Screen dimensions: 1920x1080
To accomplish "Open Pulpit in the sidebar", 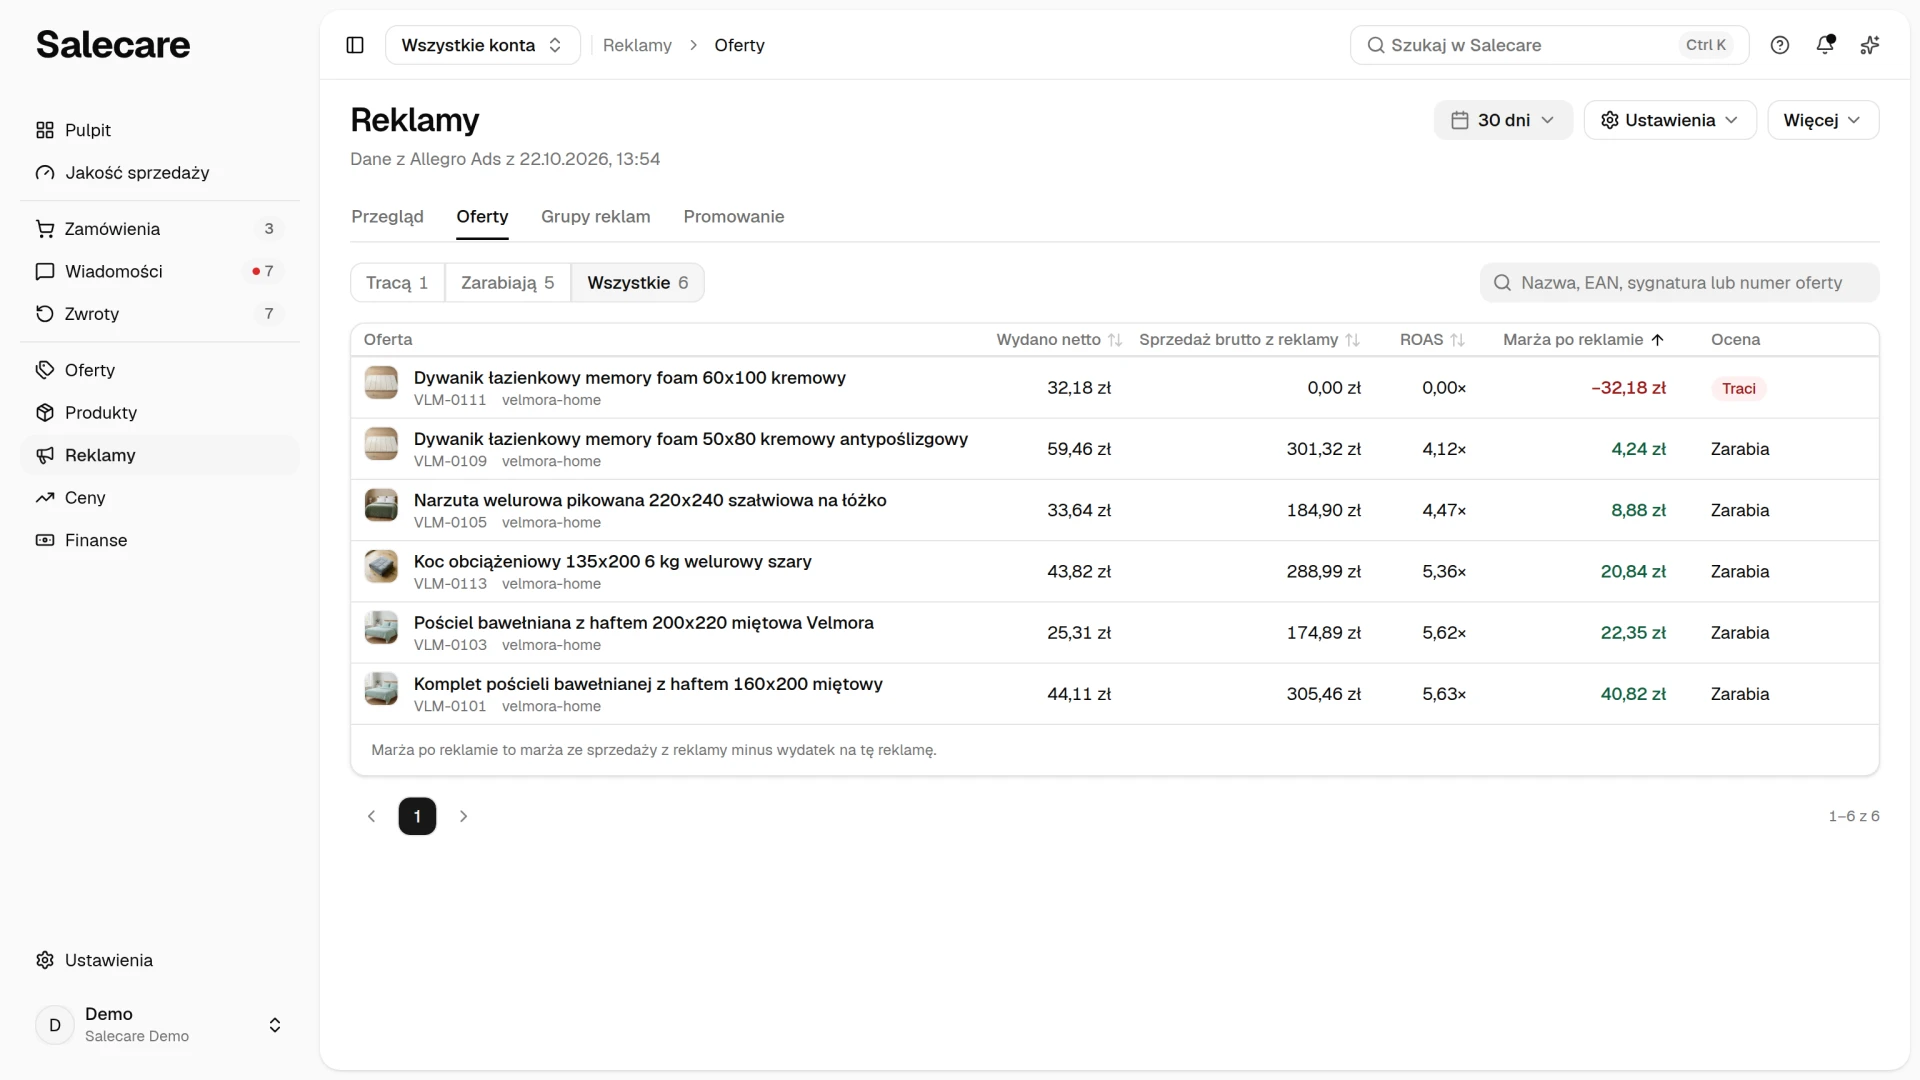I will pos(160,130).
